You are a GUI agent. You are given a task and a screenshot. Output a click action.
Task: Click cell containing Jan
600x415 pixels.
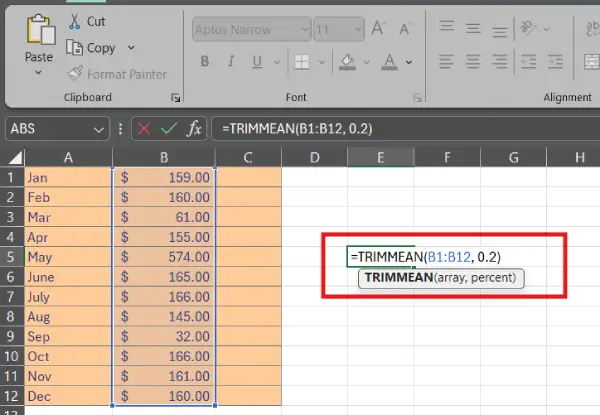[x=68, y=177]
